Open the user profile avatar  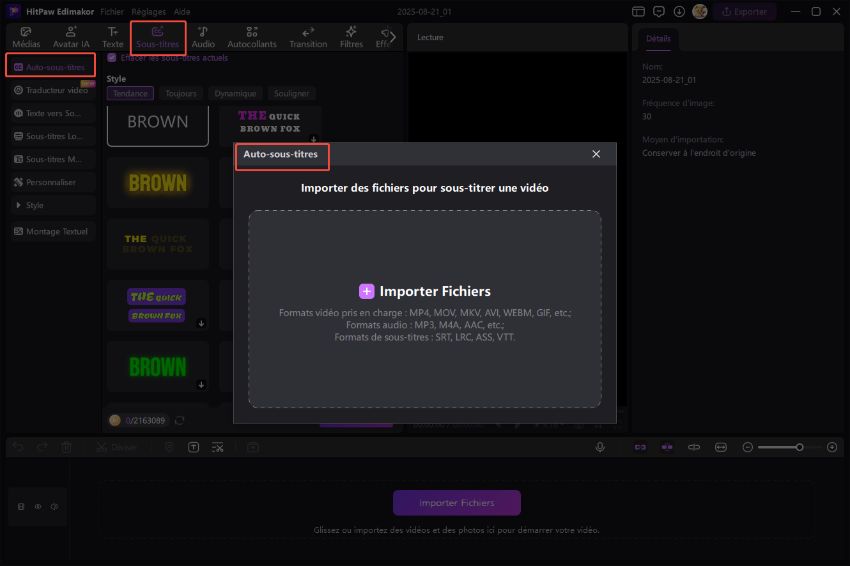point(700,11)
